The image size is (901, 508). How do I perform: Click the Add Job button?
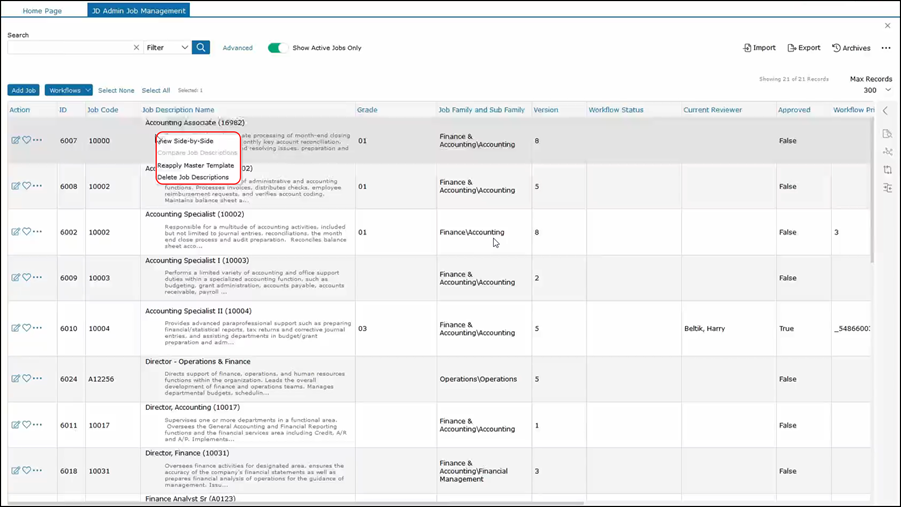(x=23, y=90)
